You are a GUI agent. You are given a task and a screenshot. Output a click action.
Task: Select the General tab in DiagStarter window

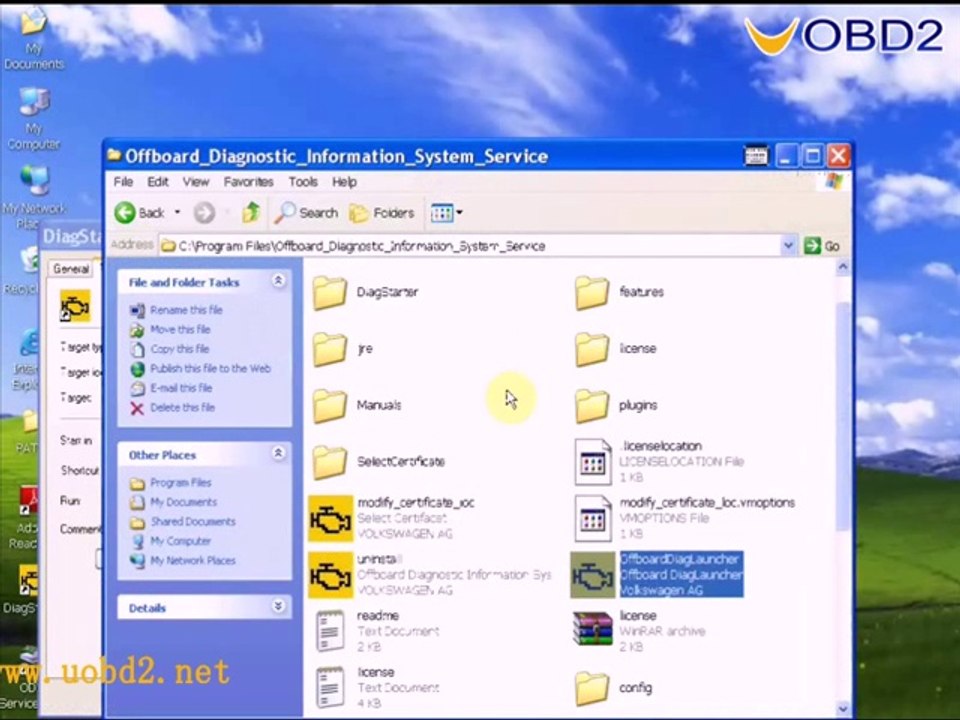(71, 269)
